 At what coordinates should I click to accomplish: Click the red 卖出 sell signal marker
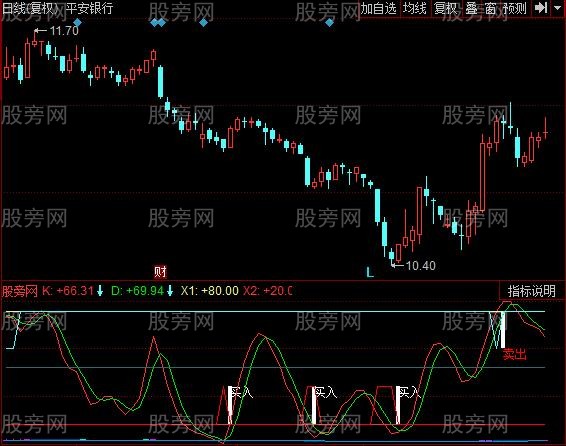(x=515, y=354)
